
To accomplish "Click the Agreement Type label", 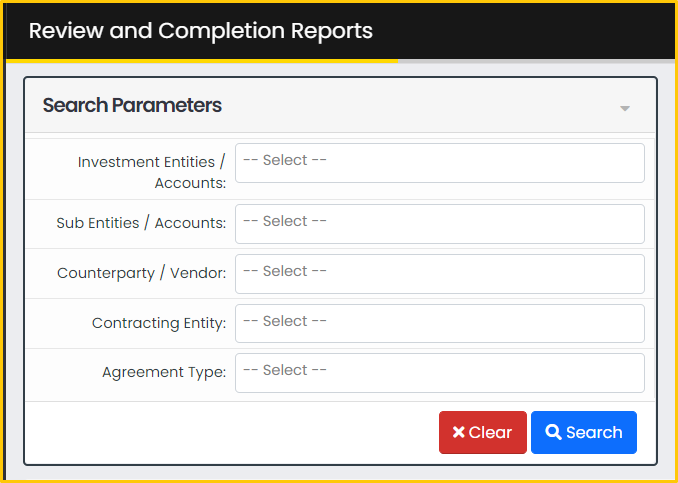I will coord(164,372).
